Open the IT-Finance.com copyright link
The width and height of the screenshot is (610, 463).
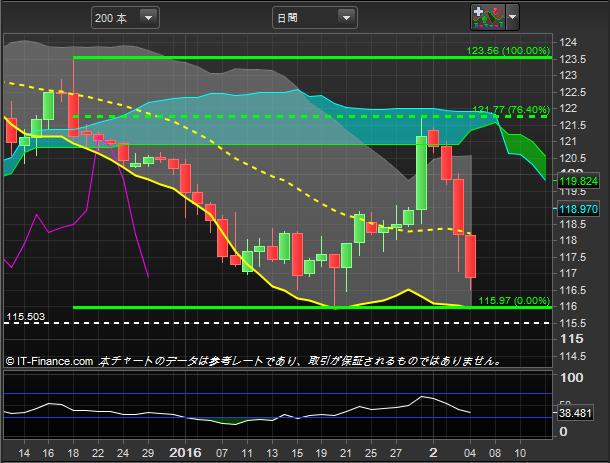tap(49, 361)
